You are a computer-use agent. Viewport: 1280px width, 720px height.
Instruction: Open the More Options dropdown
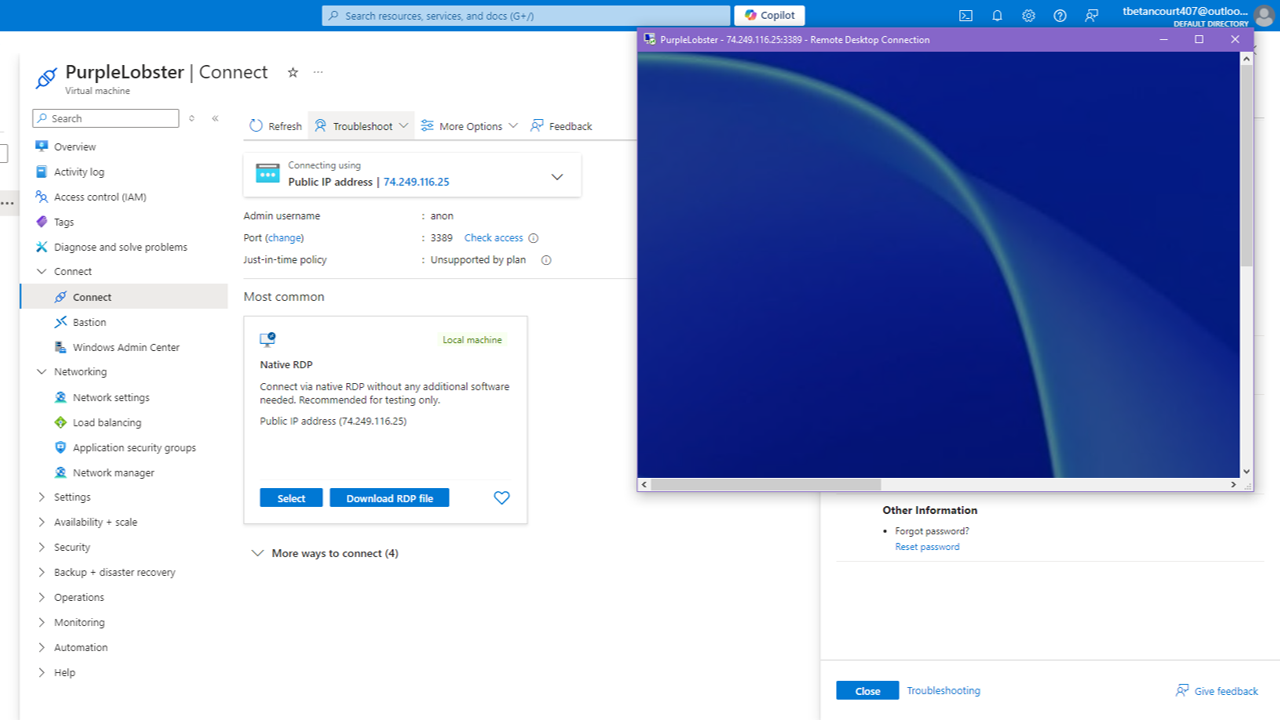click(x=469, y=126)
